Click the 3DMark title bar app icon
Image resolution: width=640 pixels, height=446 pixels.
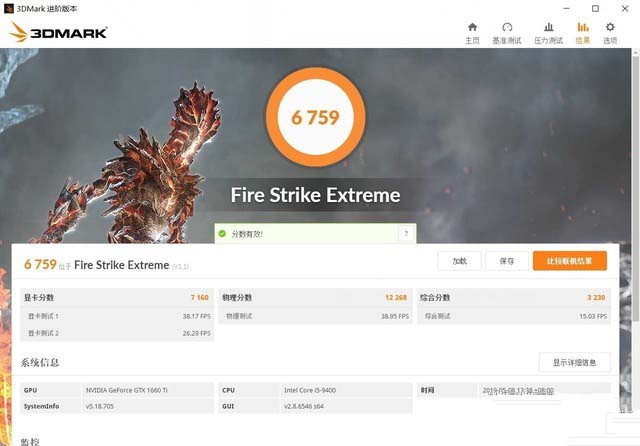point(9,9)
